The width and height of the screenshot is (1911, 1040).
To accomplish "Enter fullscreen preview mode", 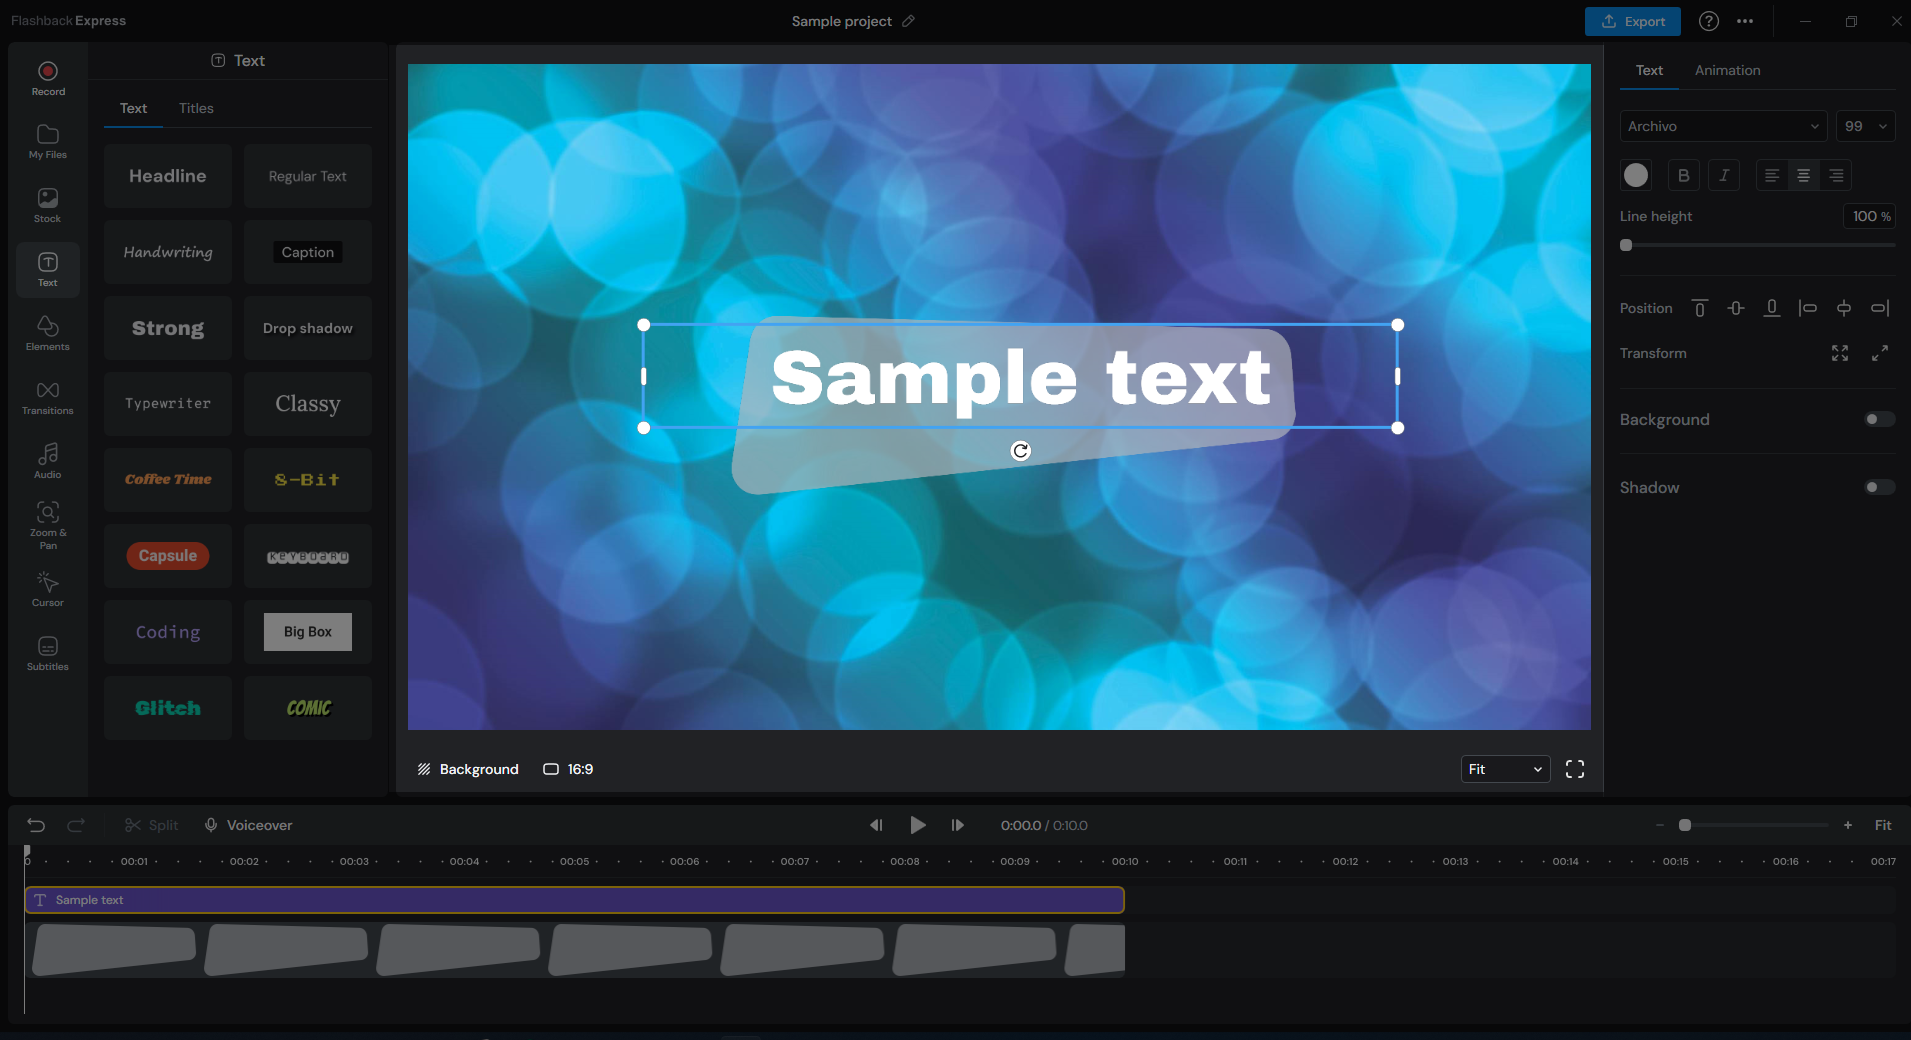I will [x=1575, y=769].
